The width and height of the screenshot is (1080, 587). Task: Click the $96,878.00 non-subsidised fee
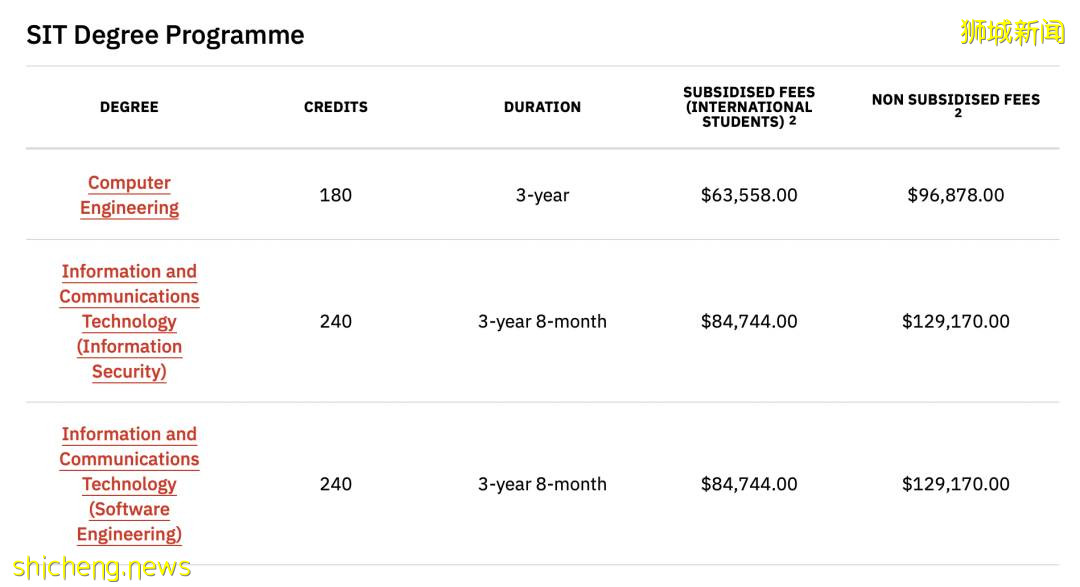[x=955, y=195]
